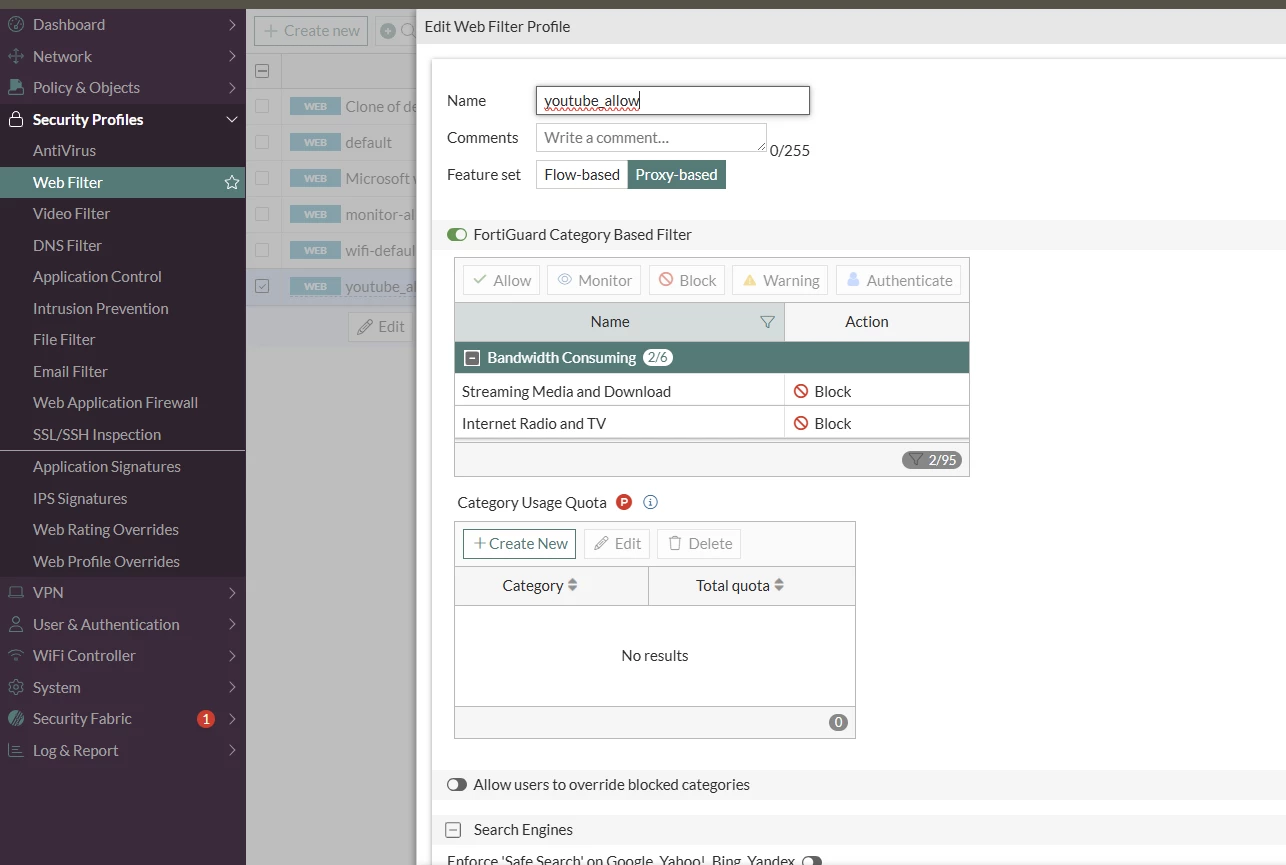Check the monitor-all profile checkbox

coord(262,214)
